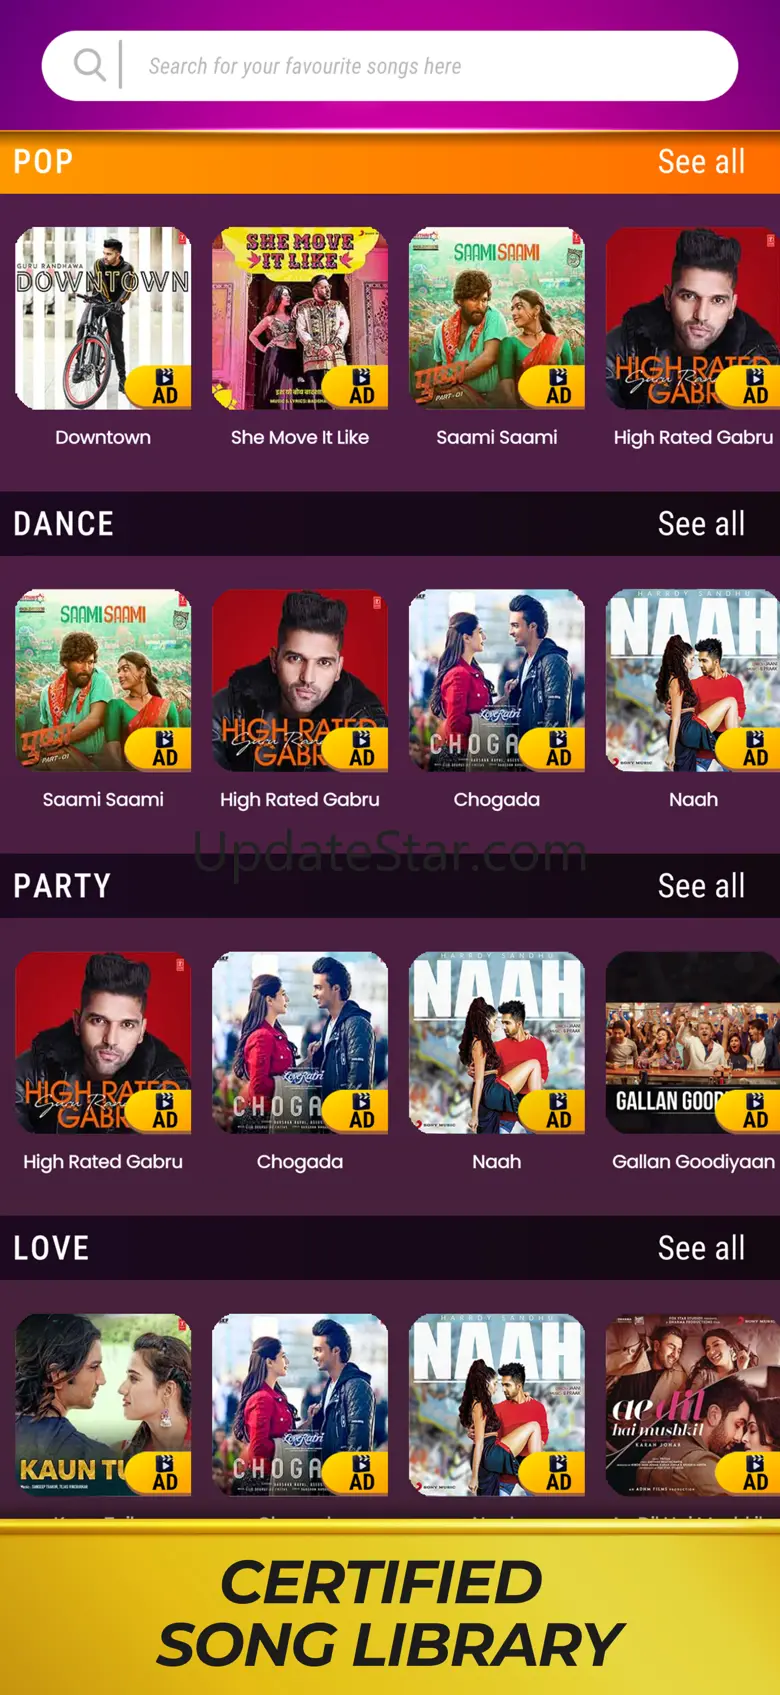This screenshot has width=780, height=1695.
Task: Open See all for Love
Action: point(701,1248)
